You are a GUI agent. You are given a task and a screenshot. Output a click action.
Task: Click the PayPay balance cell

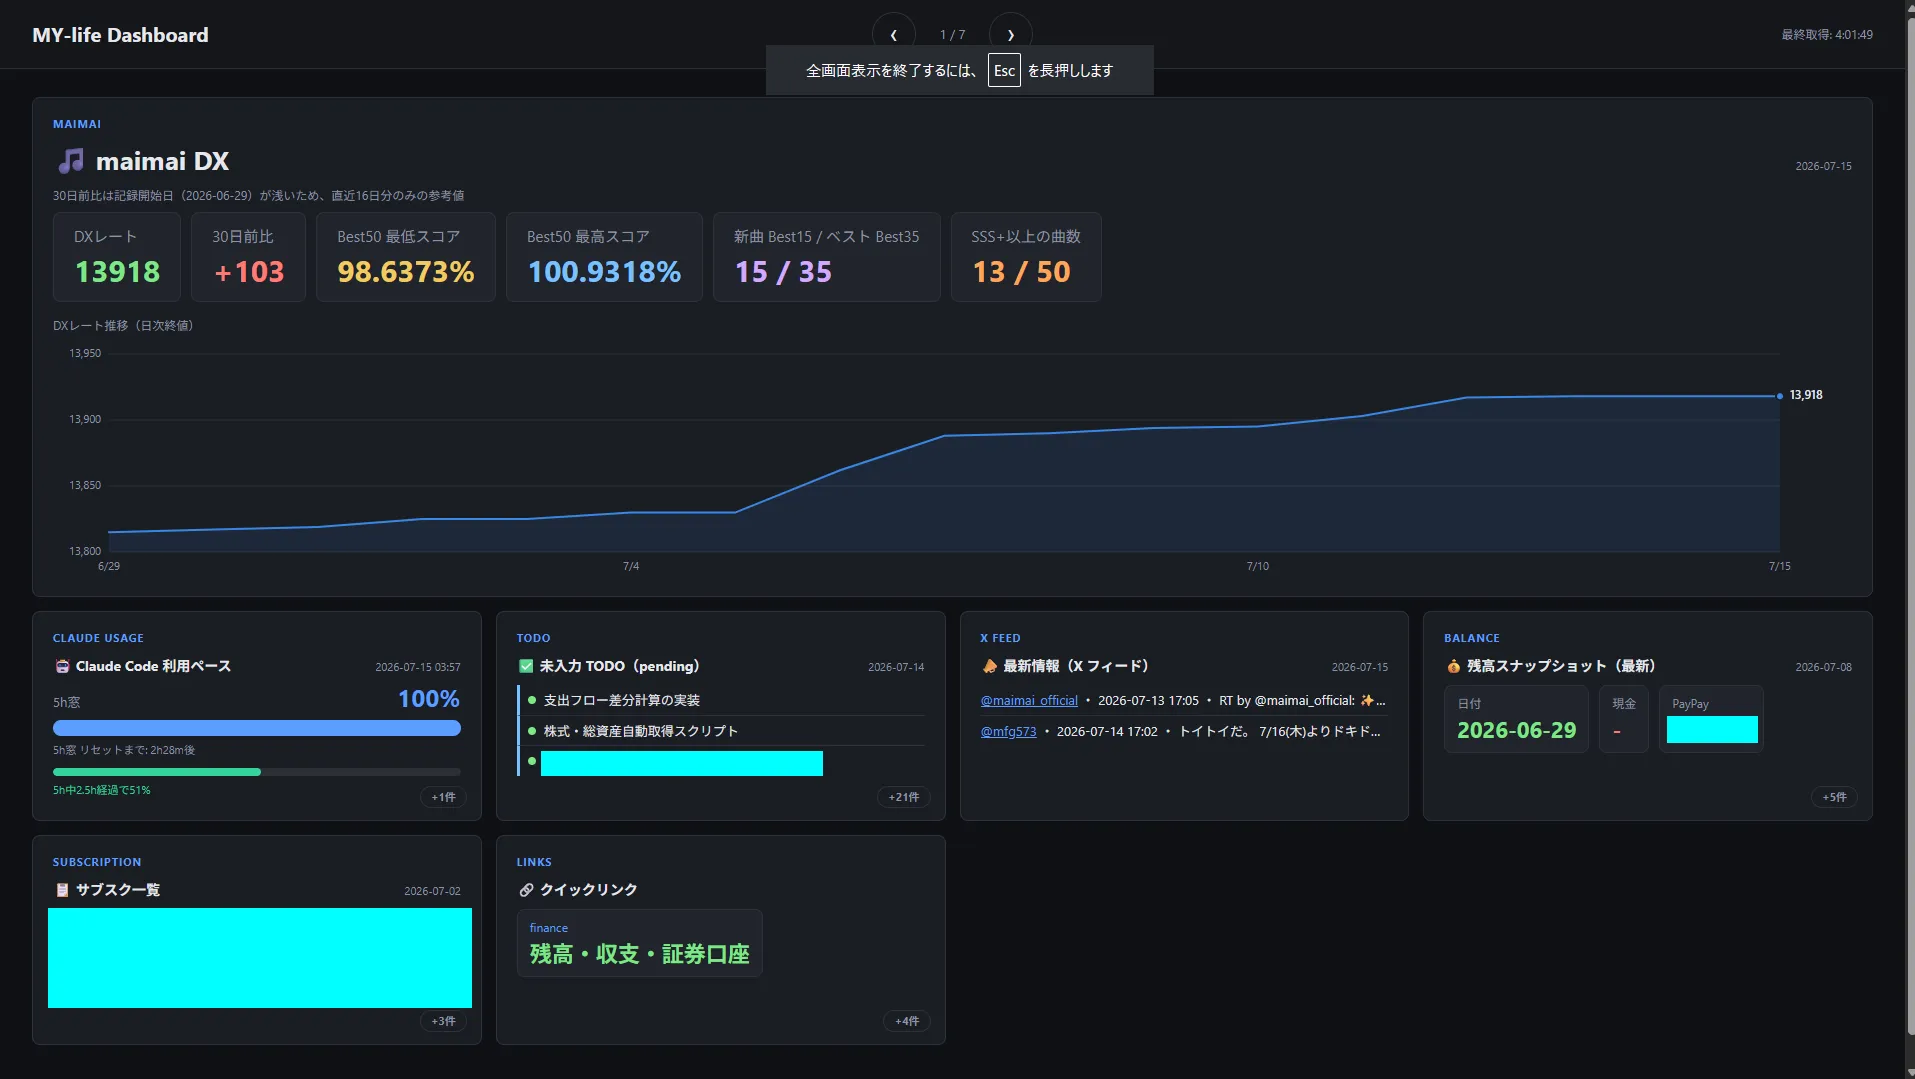(x=1711, y=719)
